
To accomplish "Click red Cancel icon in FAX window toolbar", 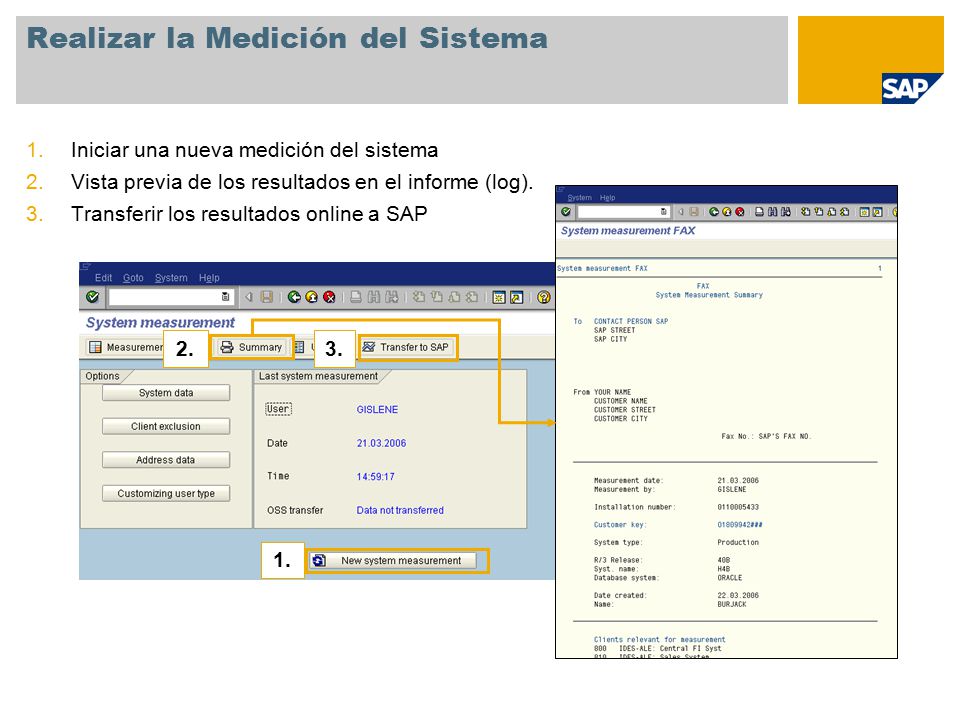I will pos(740,212).
